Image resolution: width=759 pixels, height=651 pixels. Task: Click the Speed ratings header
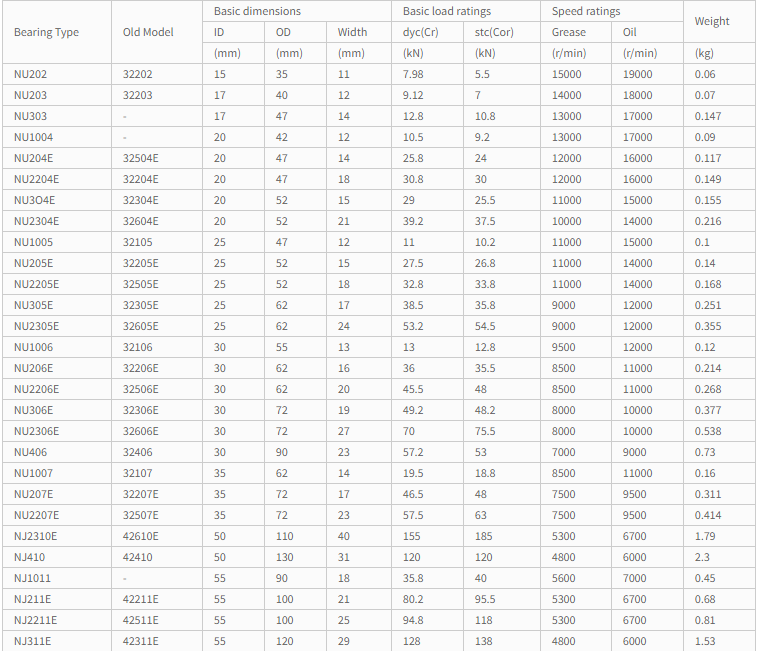tap(586, 11)
